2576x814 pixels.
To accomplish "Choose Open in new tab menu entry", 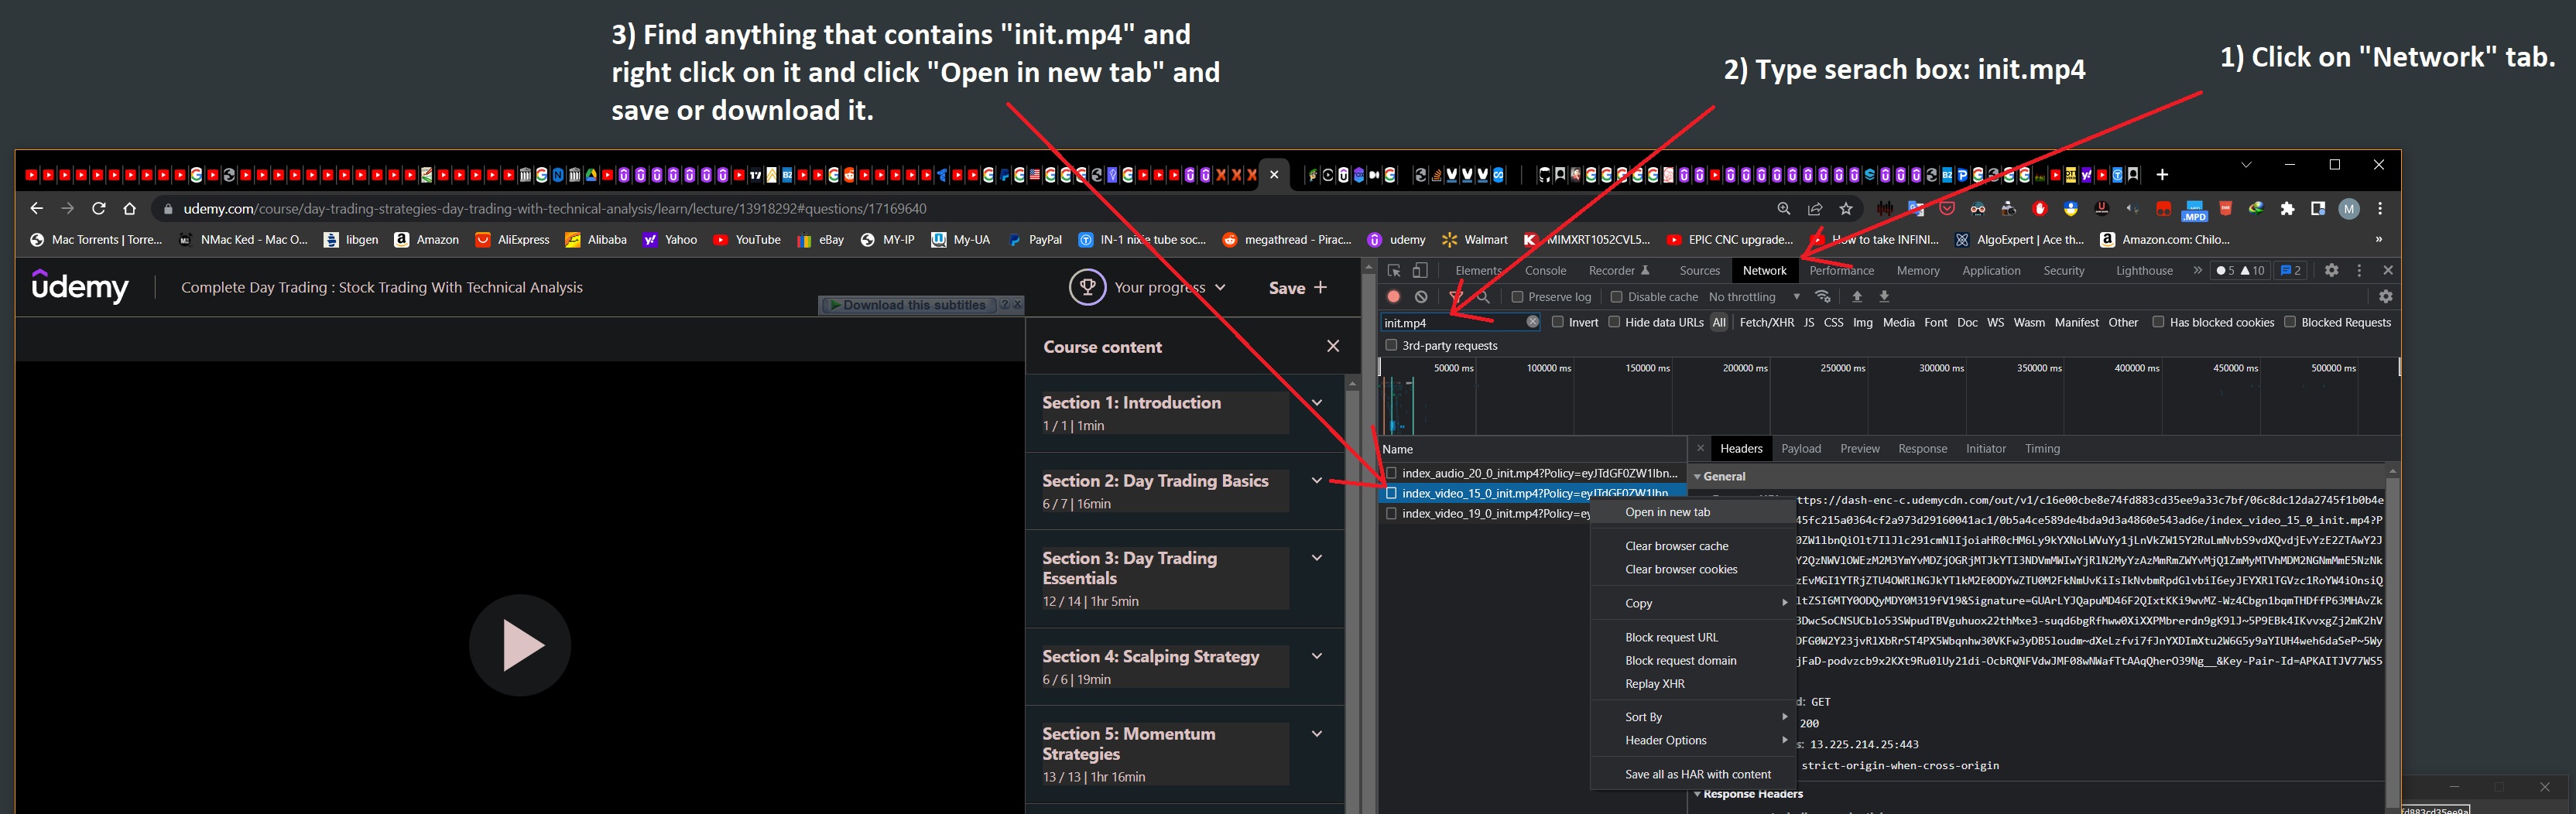I will (x=1667, y=512).
